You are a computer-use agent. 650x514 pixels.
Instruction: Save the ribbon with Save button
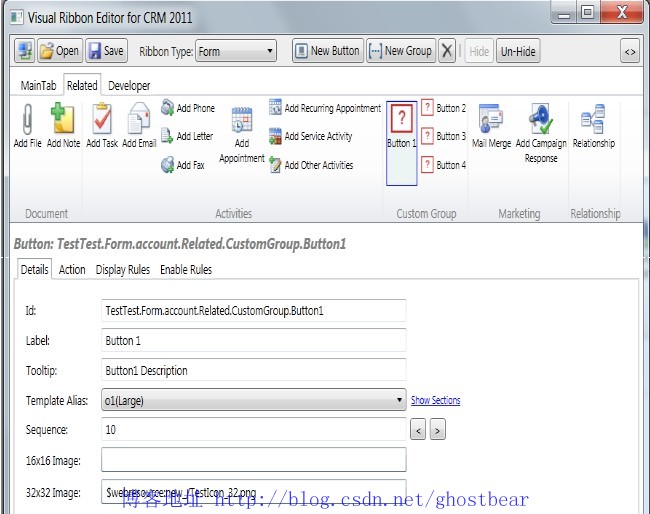pos(107,51)
